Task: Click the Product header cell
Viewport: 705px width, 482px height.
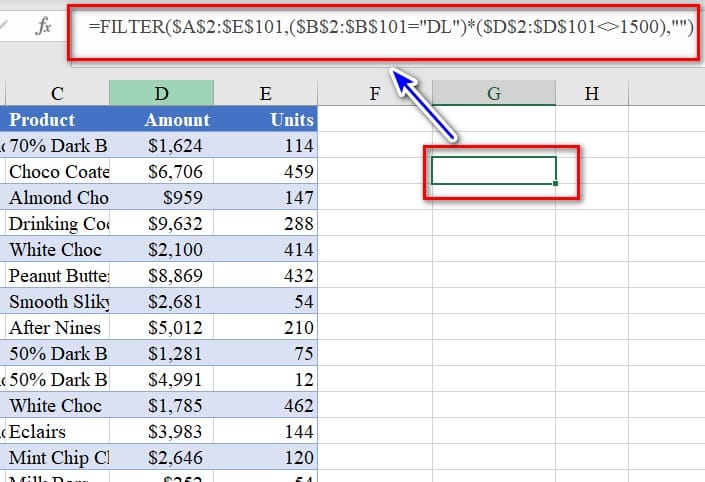Action: 58,119
